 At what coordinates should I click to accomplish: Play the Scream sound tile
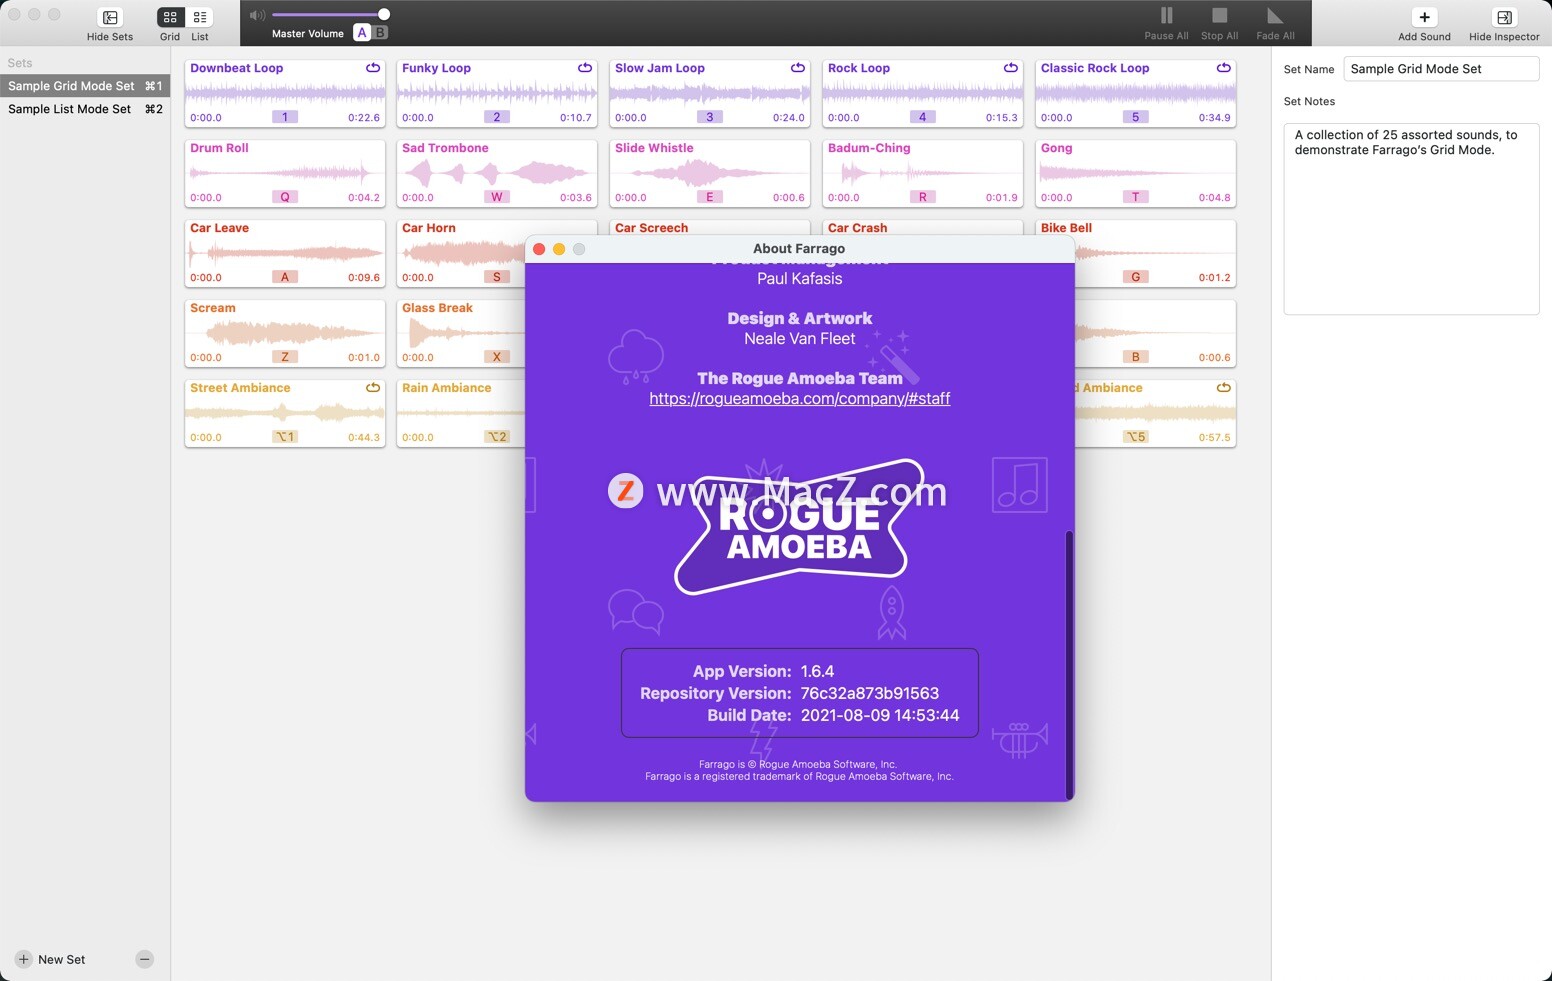click(285, 334)
